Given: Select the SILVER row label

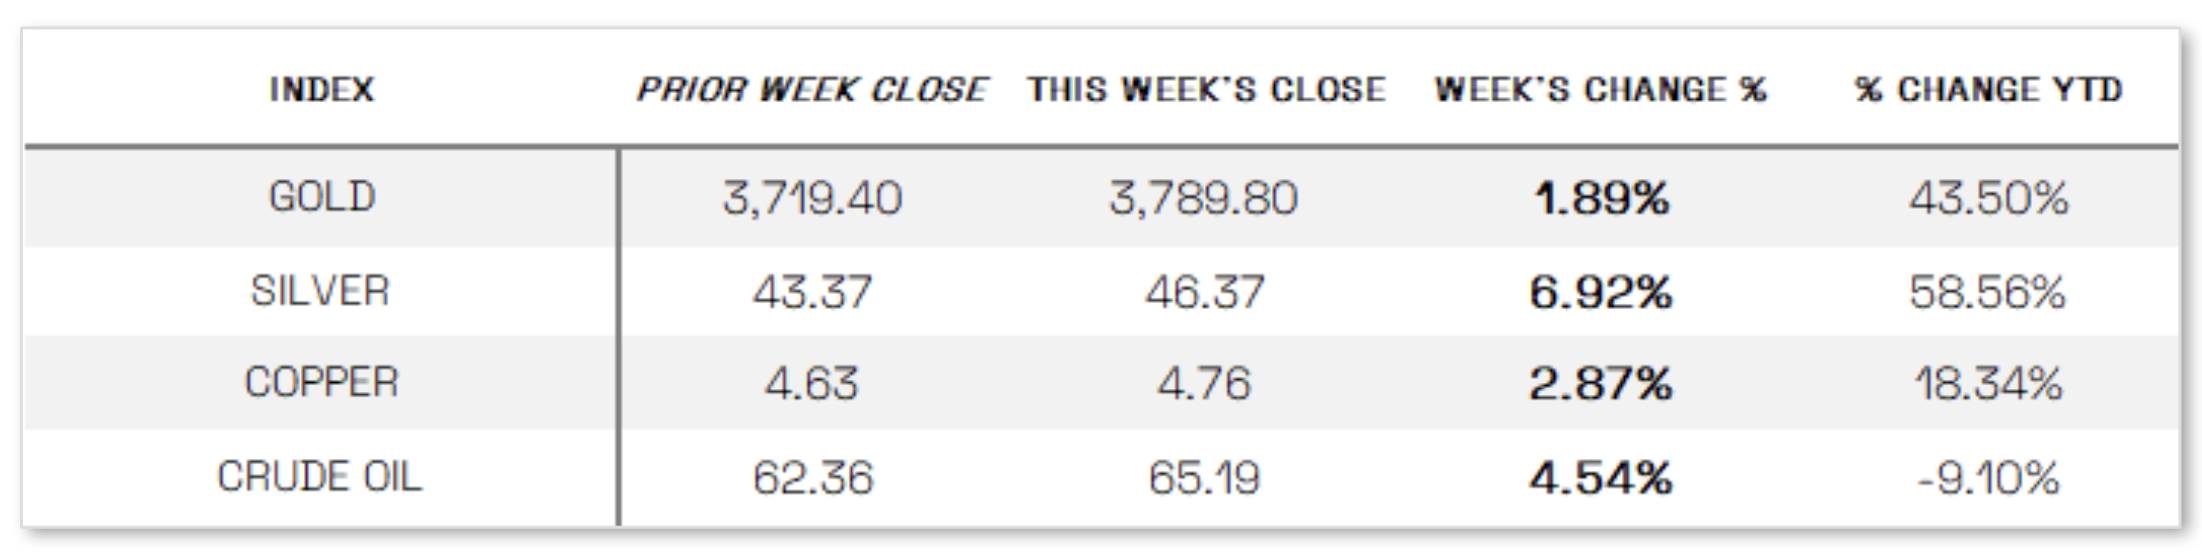Looking at the screenshot, I should pos(320,291).
